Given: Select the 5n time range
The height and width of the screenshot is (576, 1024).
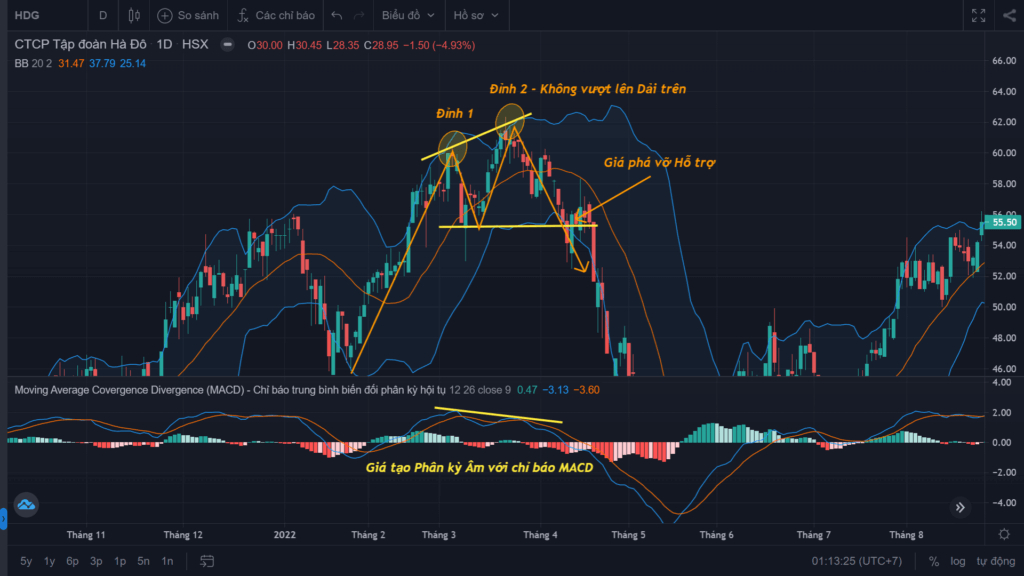Looking at the screenshot, I should pyautogui.click(x=143, y=561).
